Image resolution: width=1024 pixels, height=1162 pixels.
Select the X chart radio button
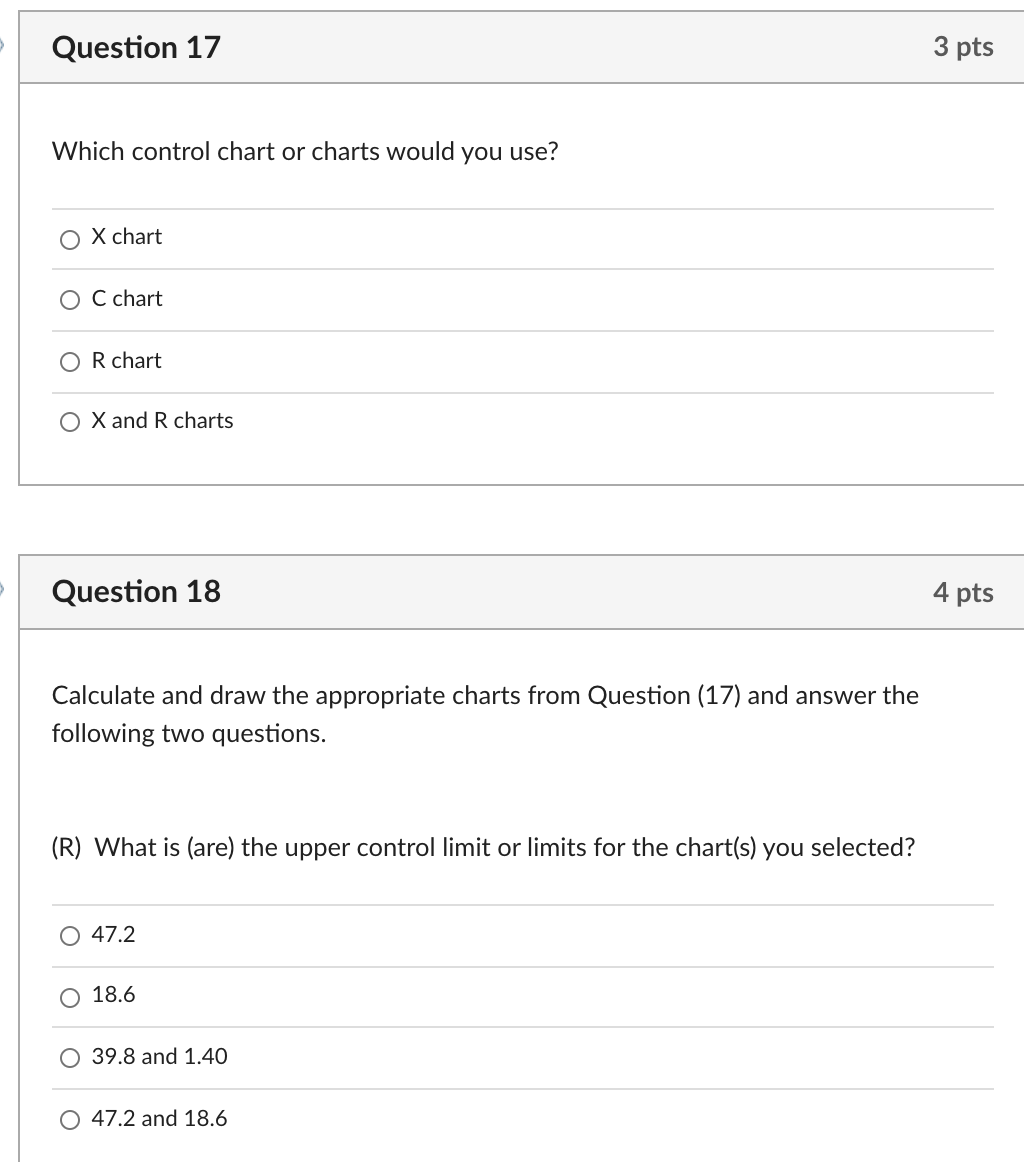click(69, 239)
